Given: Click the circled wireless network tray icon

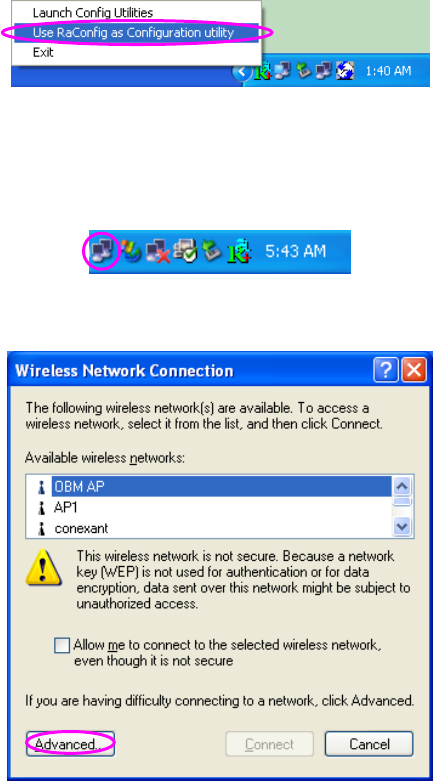Looking at the screenshot, I should (101, 251).
